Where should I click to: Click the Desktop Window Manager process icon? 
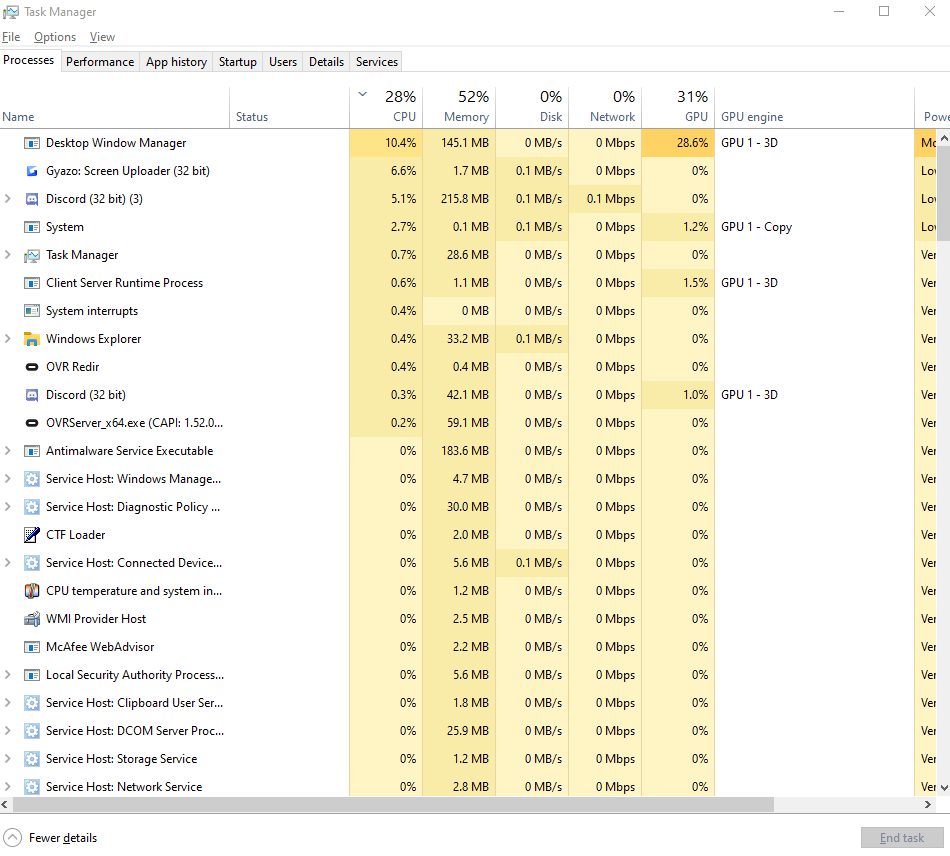coord(31,143)
